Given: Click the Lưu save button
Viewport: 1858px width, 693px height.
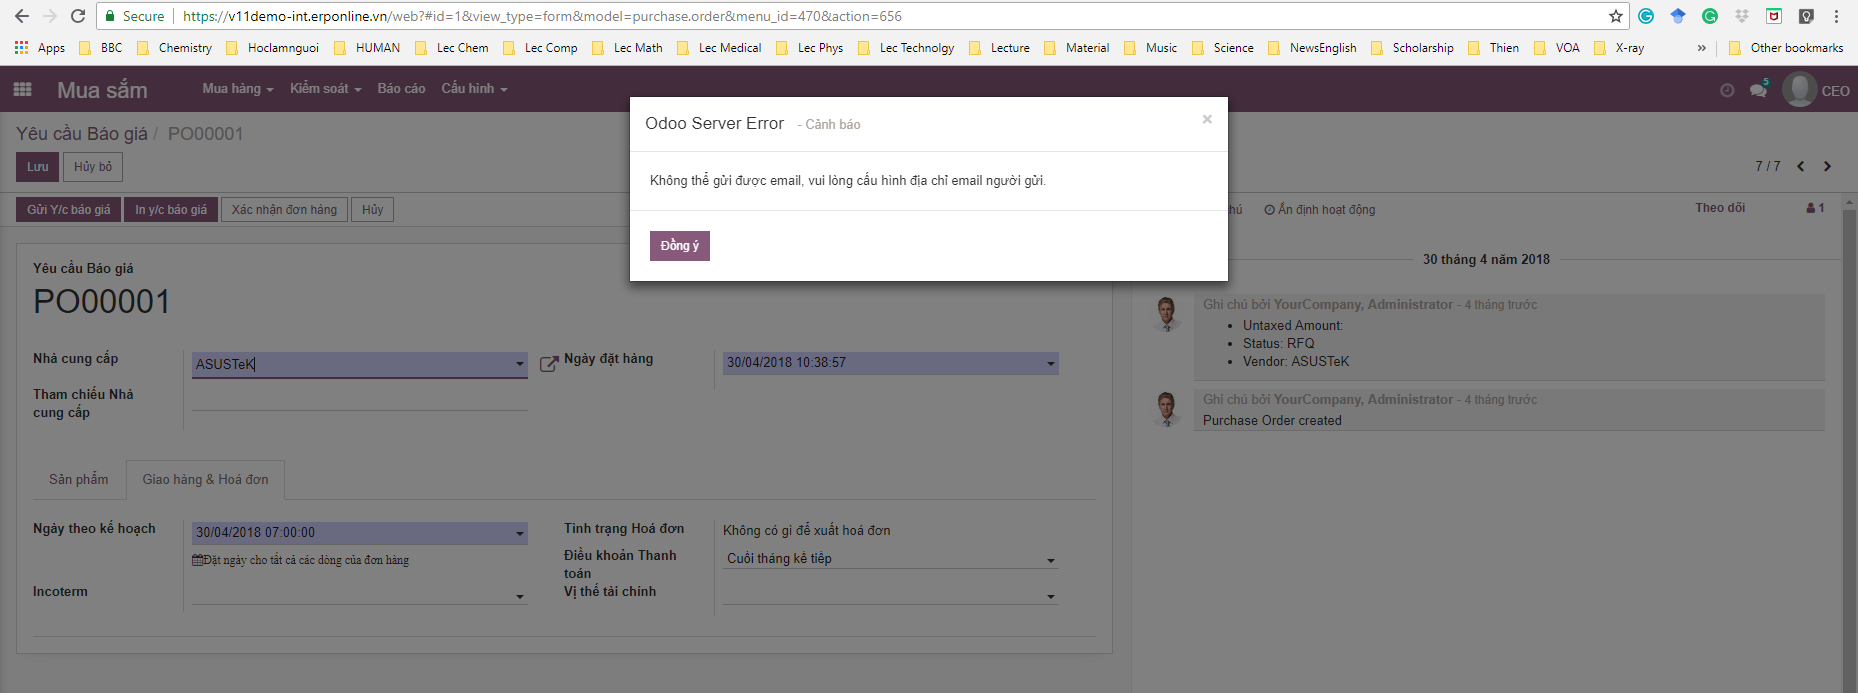Looking at the screenshot, I should pos(37,167).
